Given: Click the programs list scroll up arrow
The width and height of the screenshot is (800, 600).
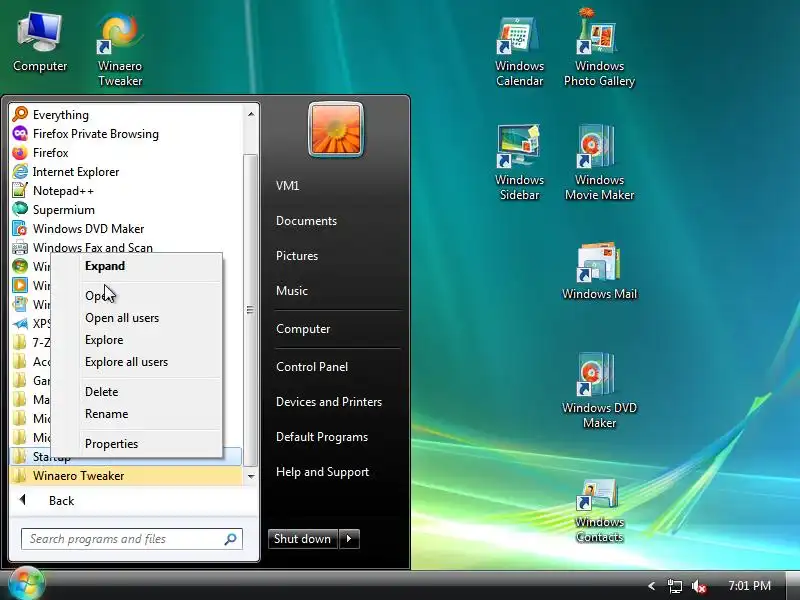Looking at the screenshot, I should point(251,114).
